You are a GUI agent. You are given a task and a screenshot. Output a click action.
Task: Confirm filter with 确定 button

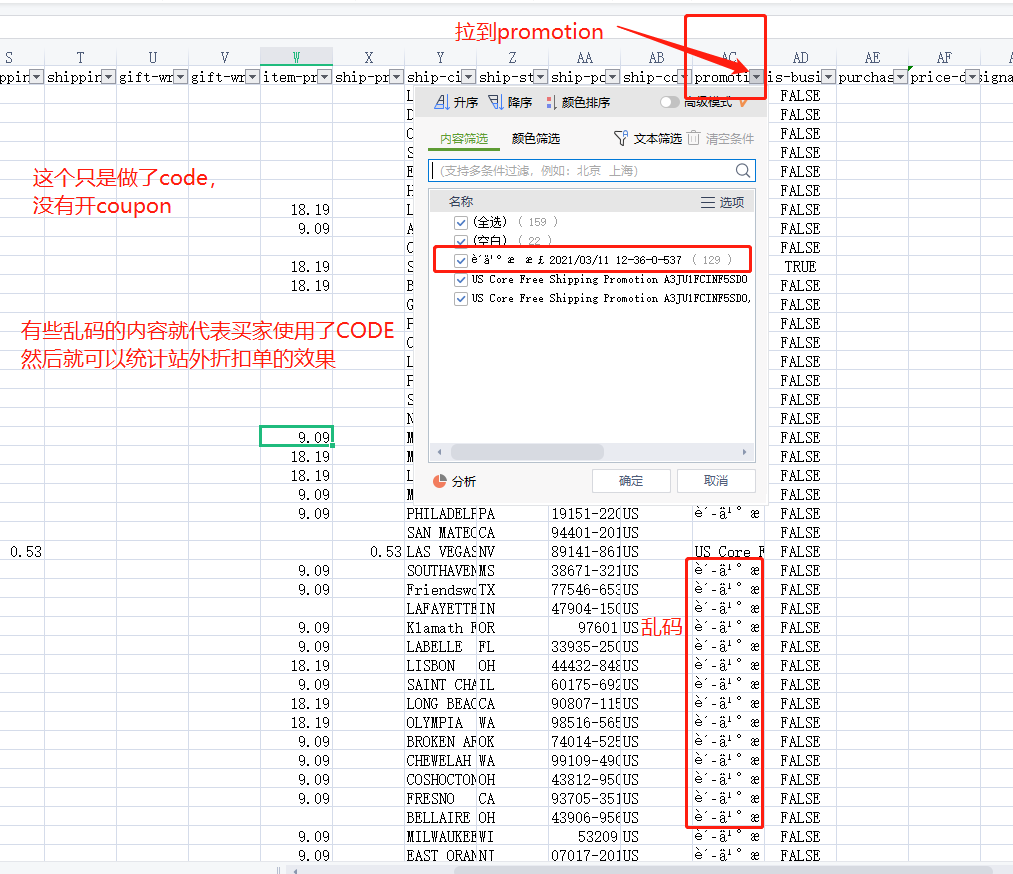[x=631, y=481]
